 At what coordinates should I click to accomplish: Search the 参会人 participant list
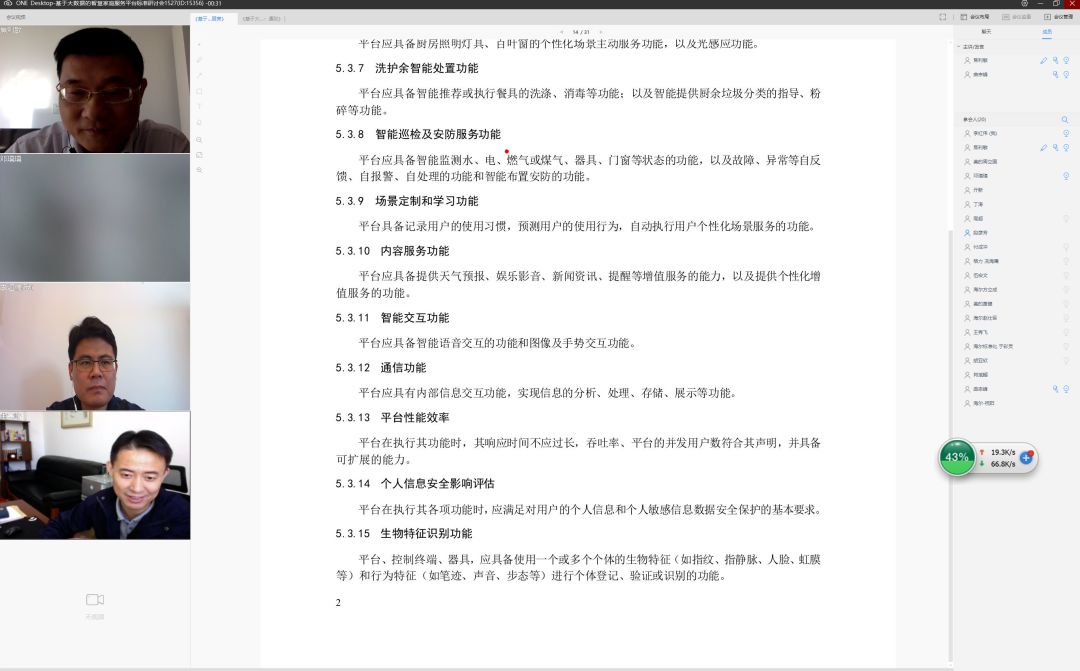tap(1065, 119)
